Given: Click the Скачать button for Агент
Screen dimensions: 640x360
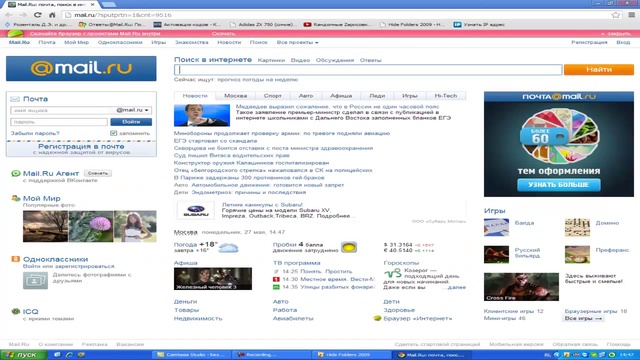Looking at the screenshot, I should coord(98,173).
